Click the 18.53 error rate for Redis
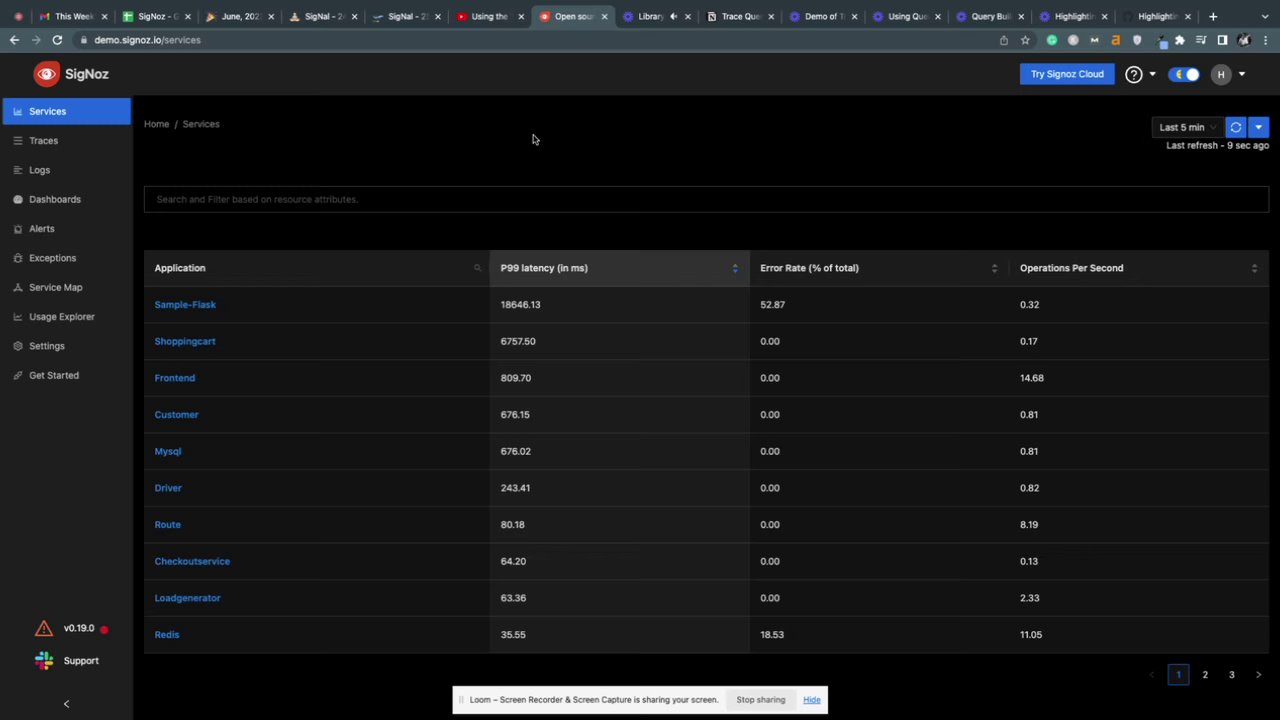 (772, 635)
